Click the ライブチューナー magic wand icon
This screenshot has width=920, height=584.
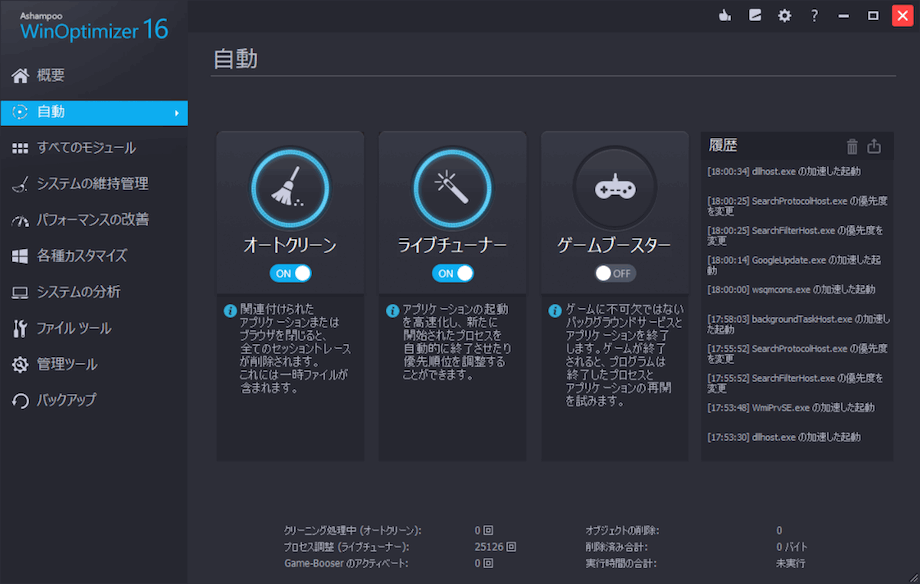coord(452,188)
